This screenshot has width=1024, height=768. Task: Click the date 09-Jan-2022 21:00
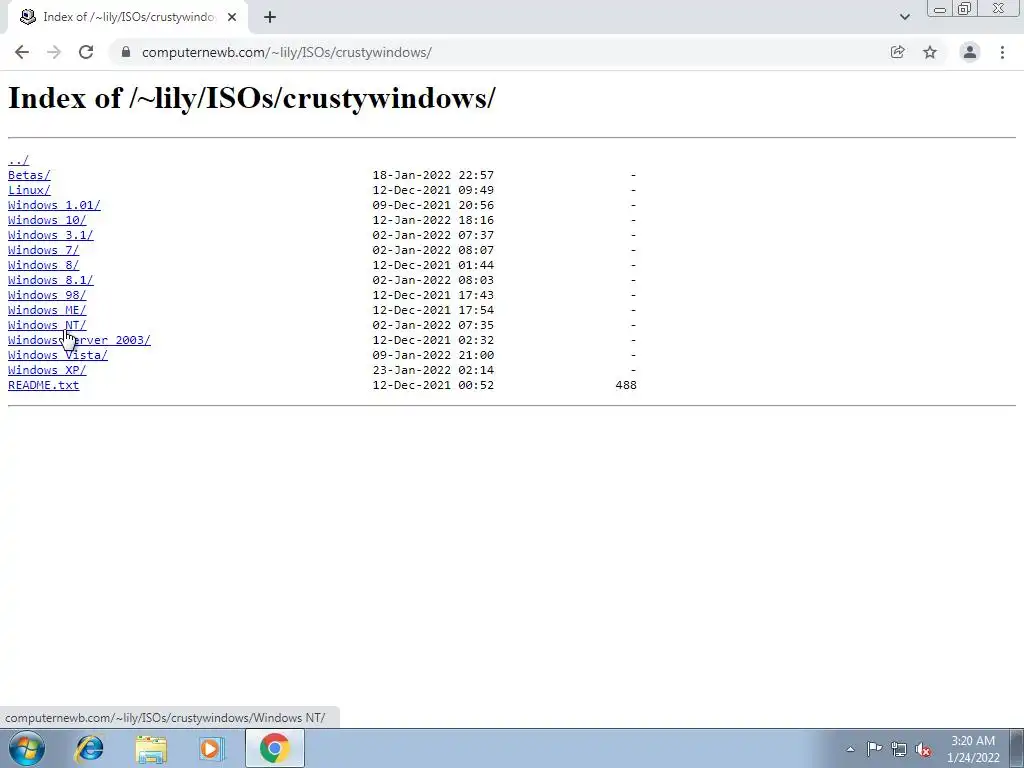pos(433,355)
